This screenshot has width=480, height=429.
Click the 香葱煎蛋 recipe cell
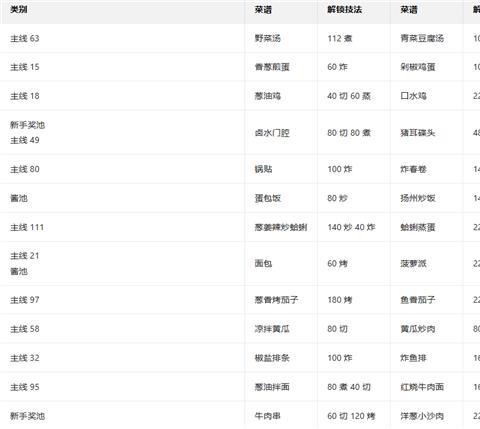pos(281,67)
